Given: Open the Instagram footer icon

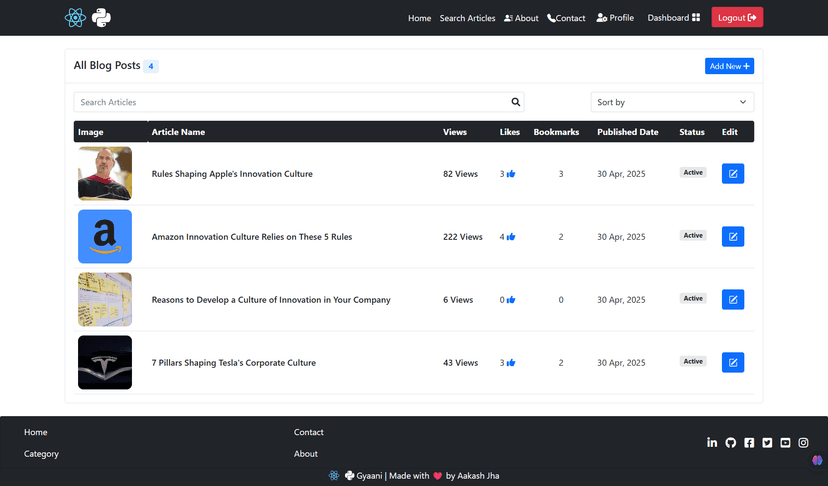Looking at the screenshot, I should [x=803, y=442].
